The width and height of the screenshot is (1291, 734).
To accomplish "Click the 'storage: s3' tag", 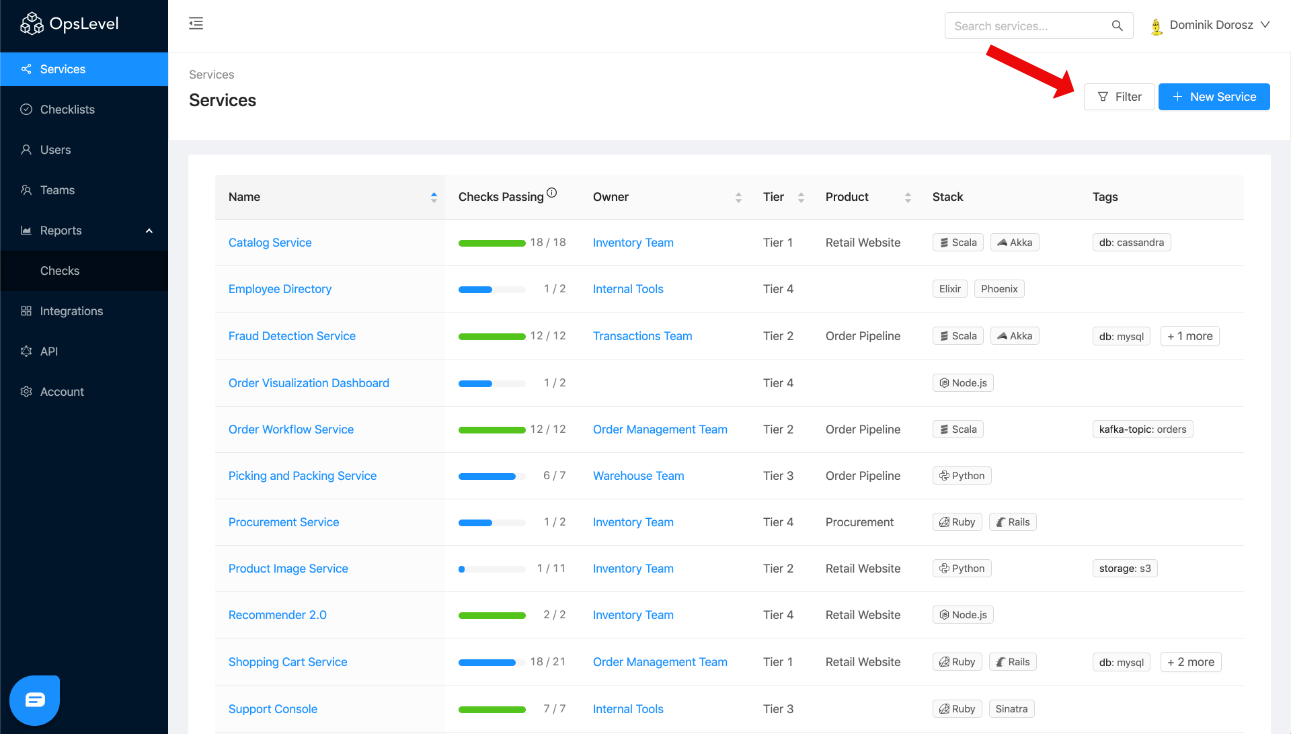I will click(x=1125, y=568).
